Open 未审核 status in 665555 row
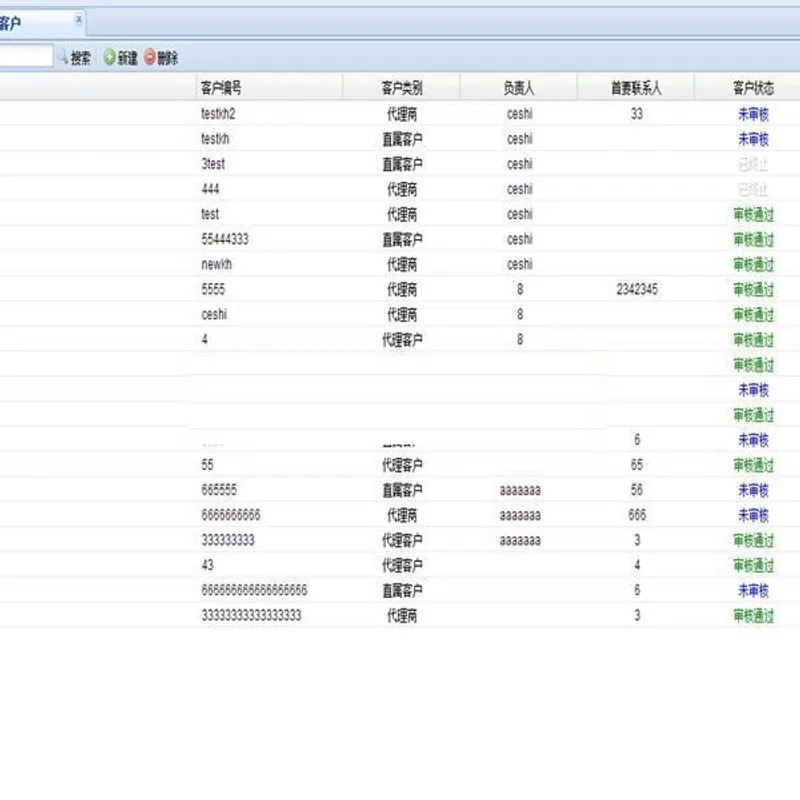 [754, 490]
